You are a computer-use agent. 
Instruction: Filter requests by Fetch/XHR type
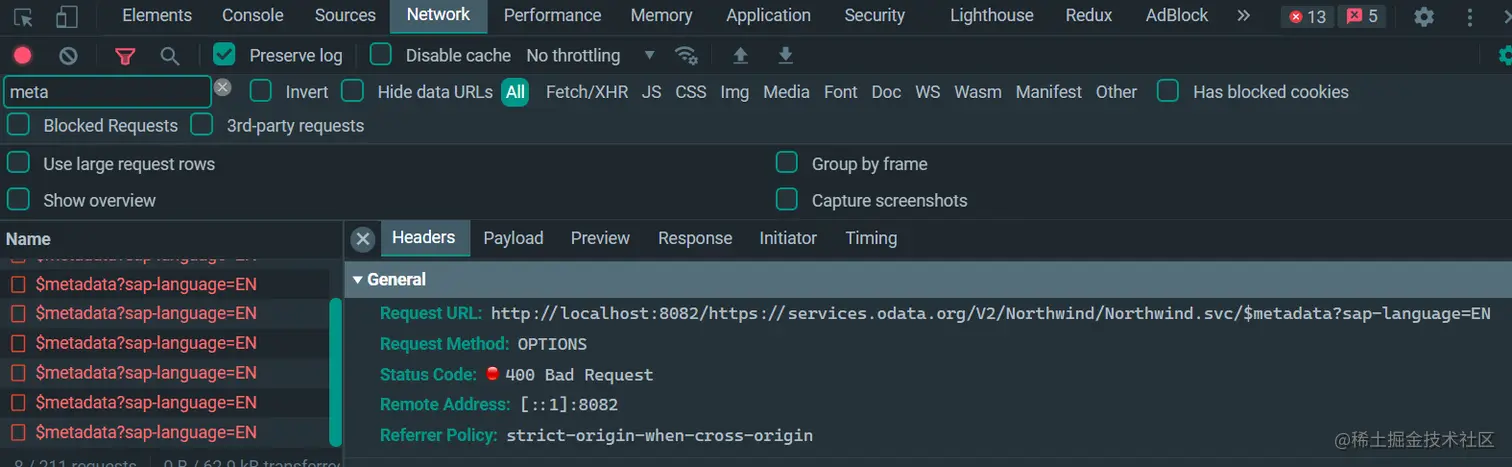pyautogui.click(x=587, y=92)
